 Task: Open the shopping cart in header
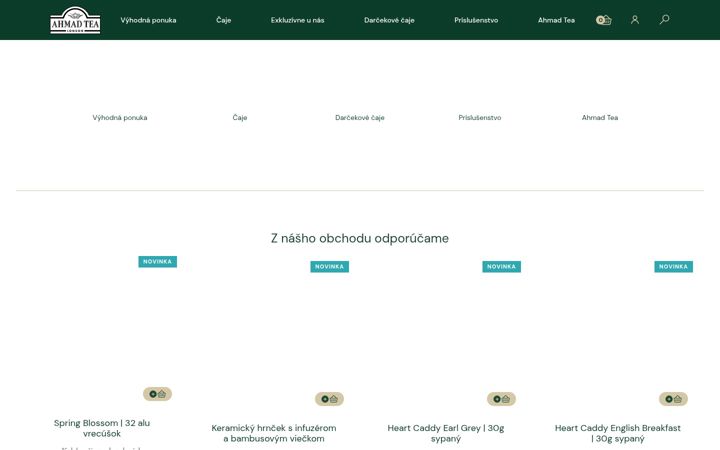pyautogui.click(x=603, y=20)
